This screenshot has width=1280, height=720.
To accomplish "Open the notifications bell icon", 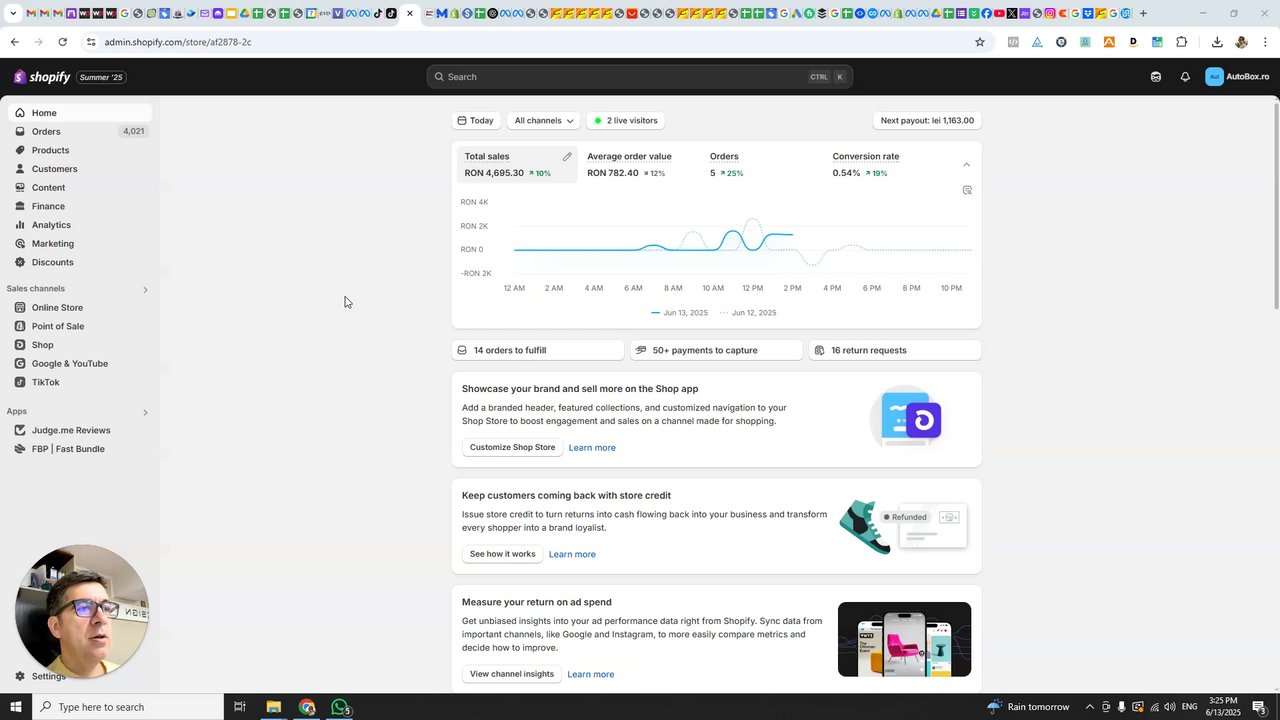I will pos(1185,77).
